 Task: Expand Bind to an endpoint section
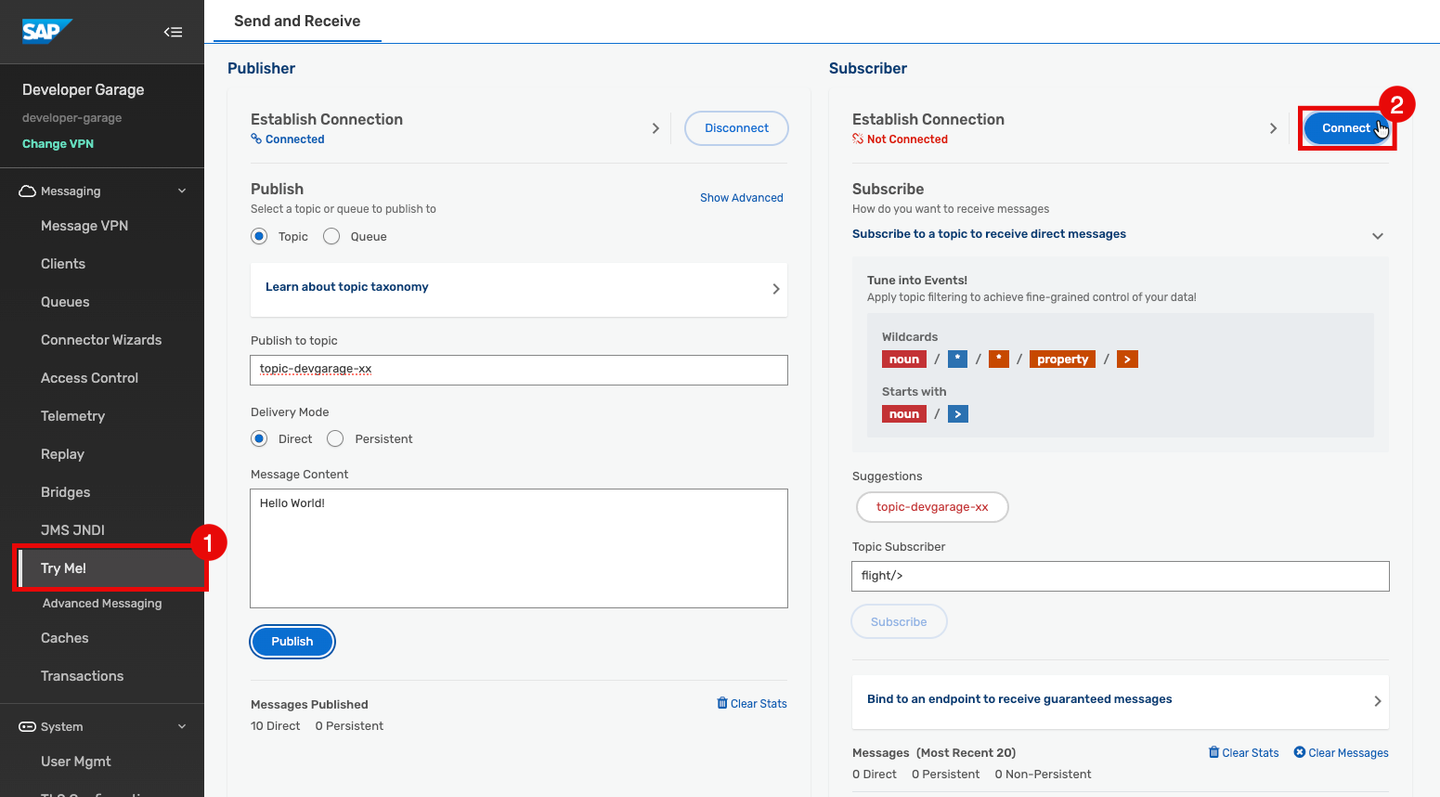point(1120,700)
